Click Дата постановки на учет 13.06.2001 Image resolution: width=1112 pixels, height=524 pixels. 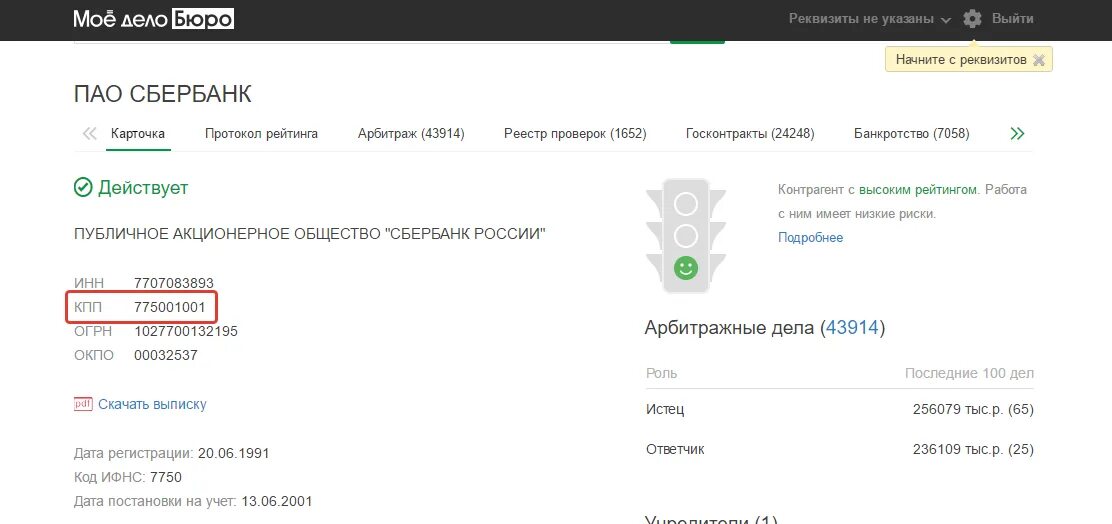click(277, 501)
